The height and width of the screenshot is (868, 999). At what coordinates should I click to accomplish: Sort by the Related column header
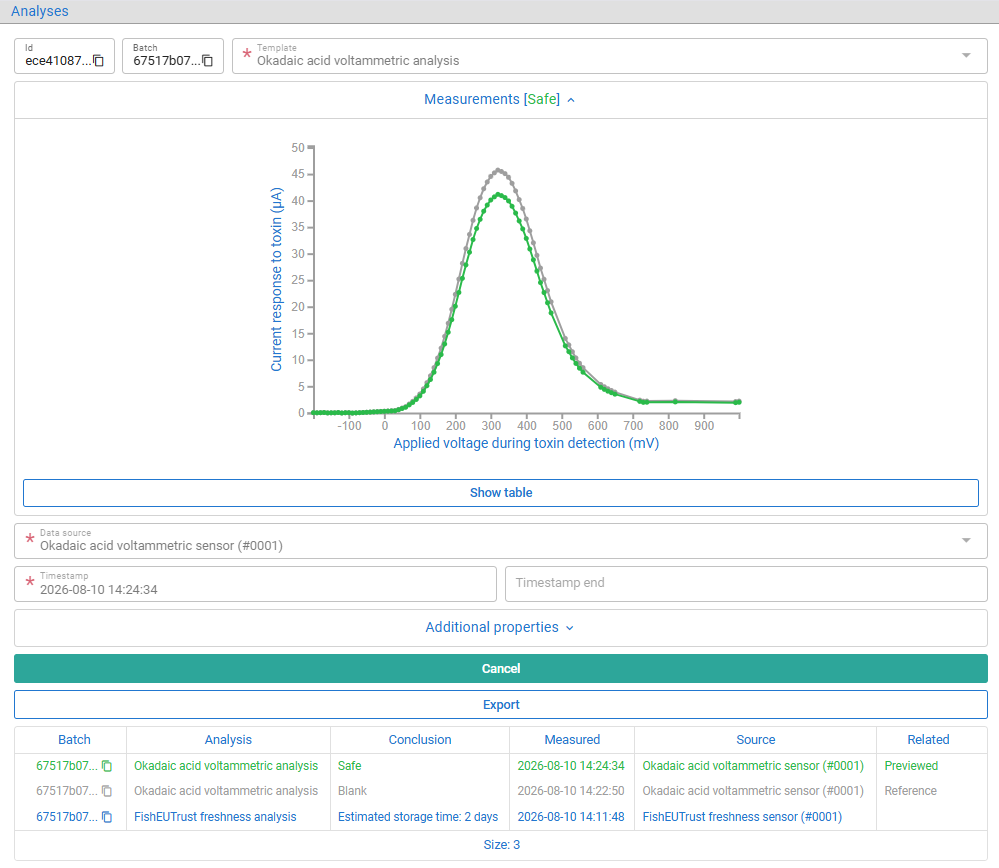tap(928, 740)
